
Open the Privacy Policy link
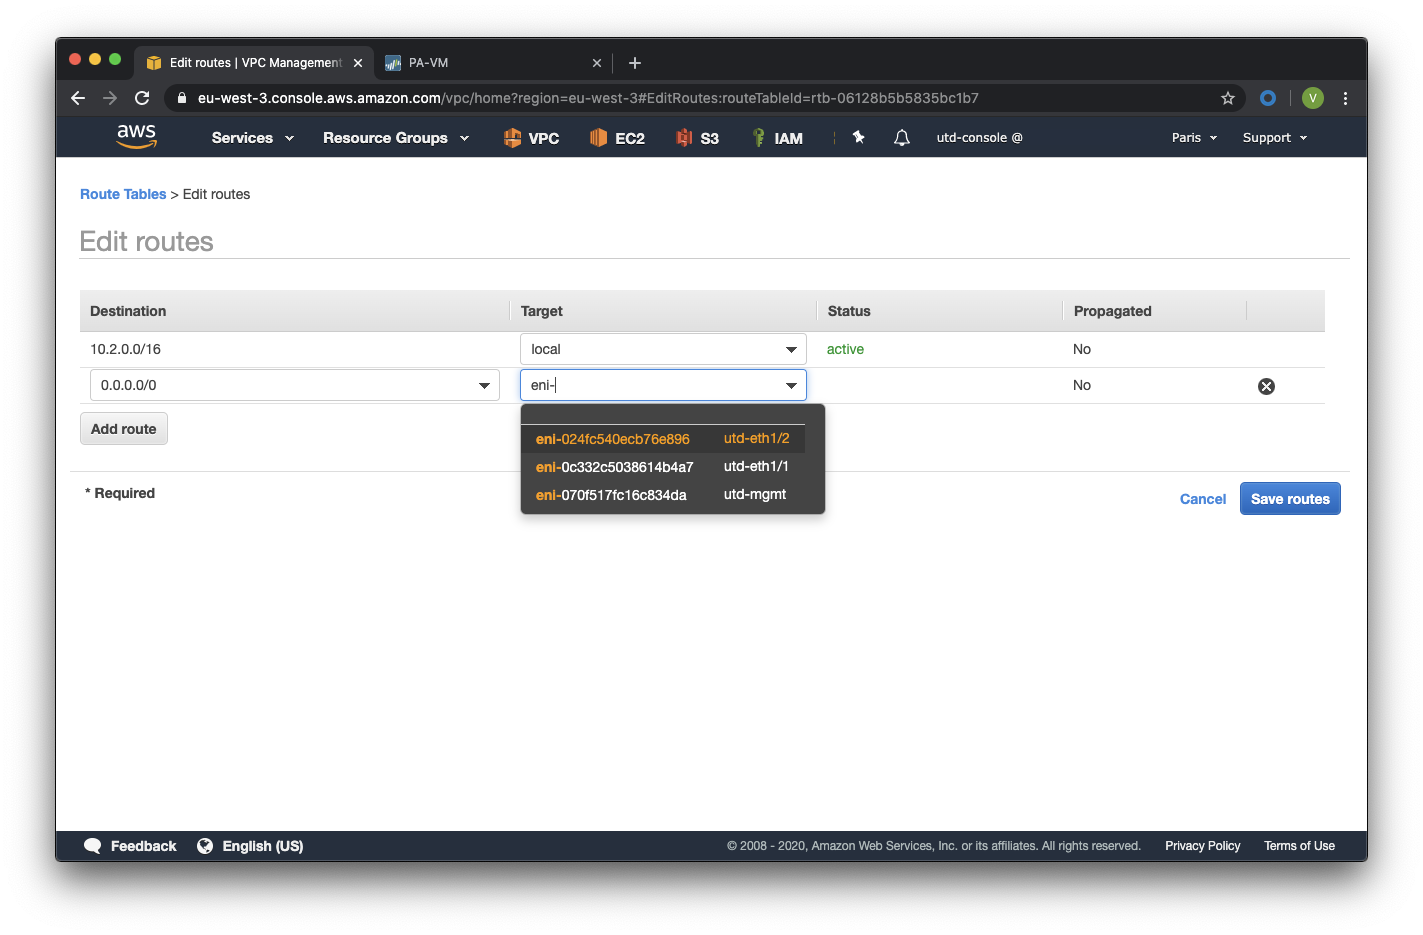pyautogui.click(x=1202, y=846)
